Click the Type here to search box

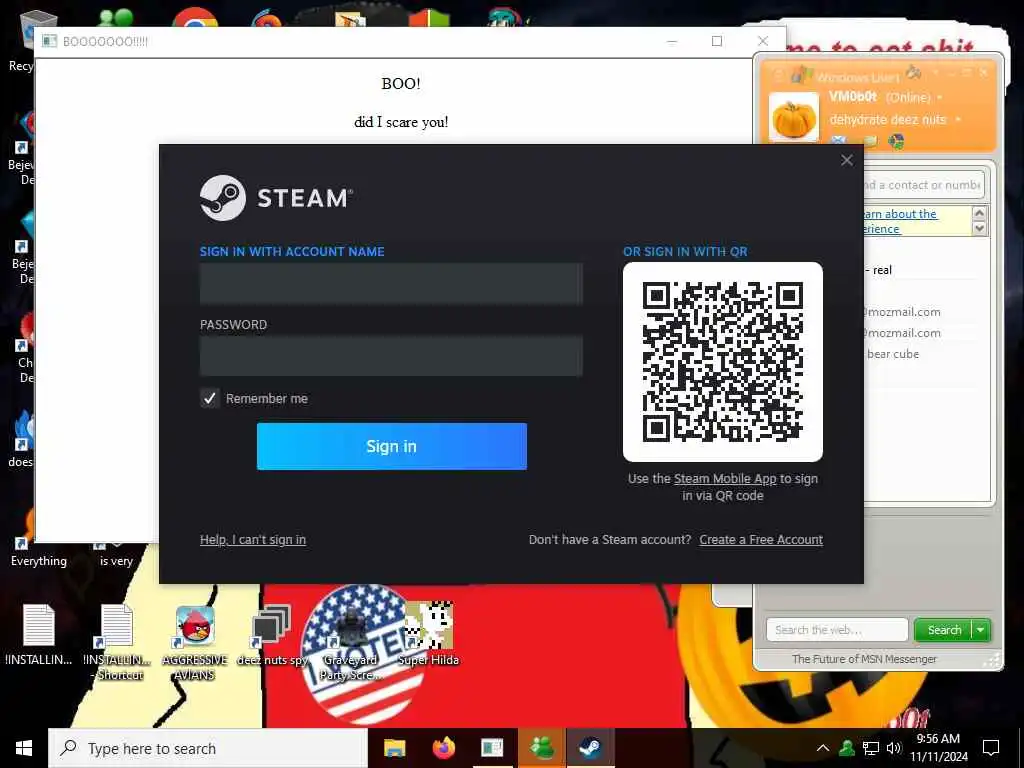pos(208,748)
